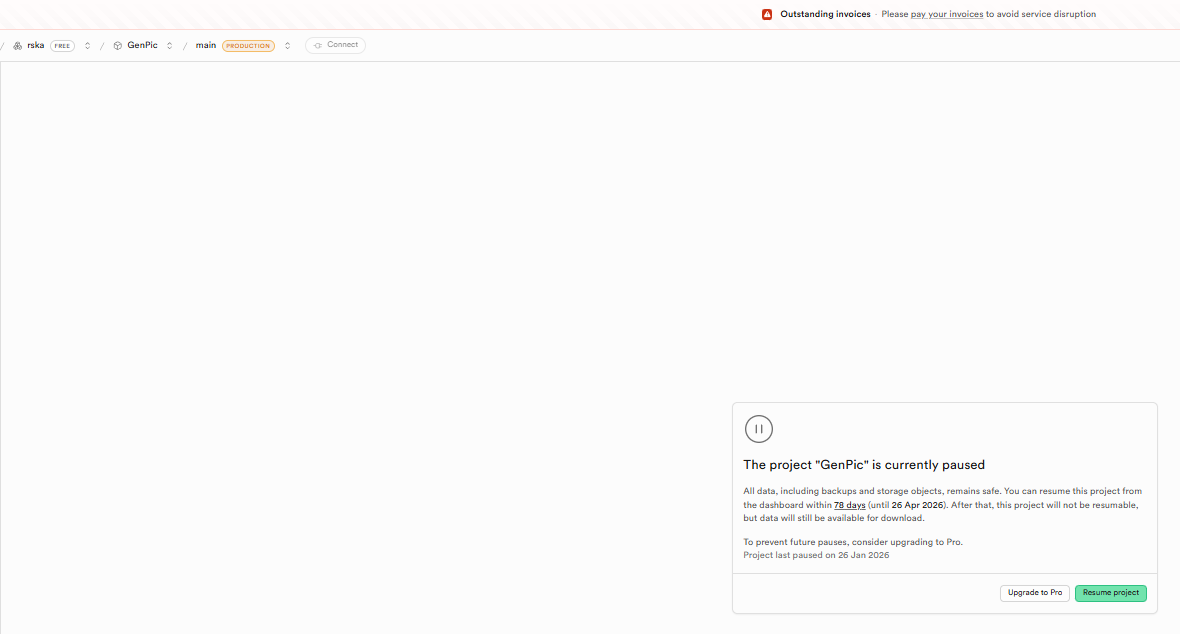Click the red outstanding invoices warning icon
The image size is (1180, 634).
click(767, 14)
